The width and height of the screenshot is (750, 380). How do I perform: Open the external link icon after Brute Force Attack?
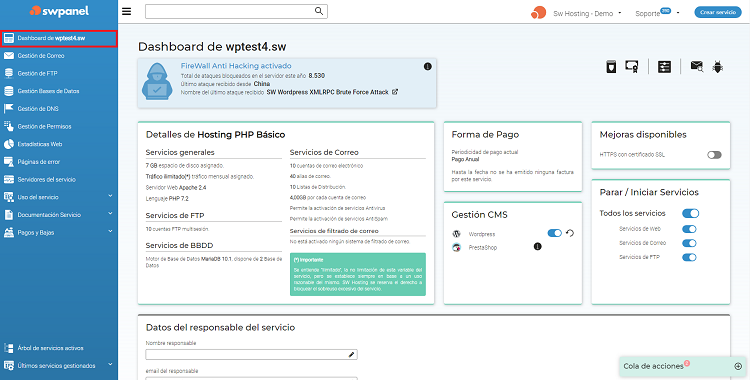click(x=395, y=92)
